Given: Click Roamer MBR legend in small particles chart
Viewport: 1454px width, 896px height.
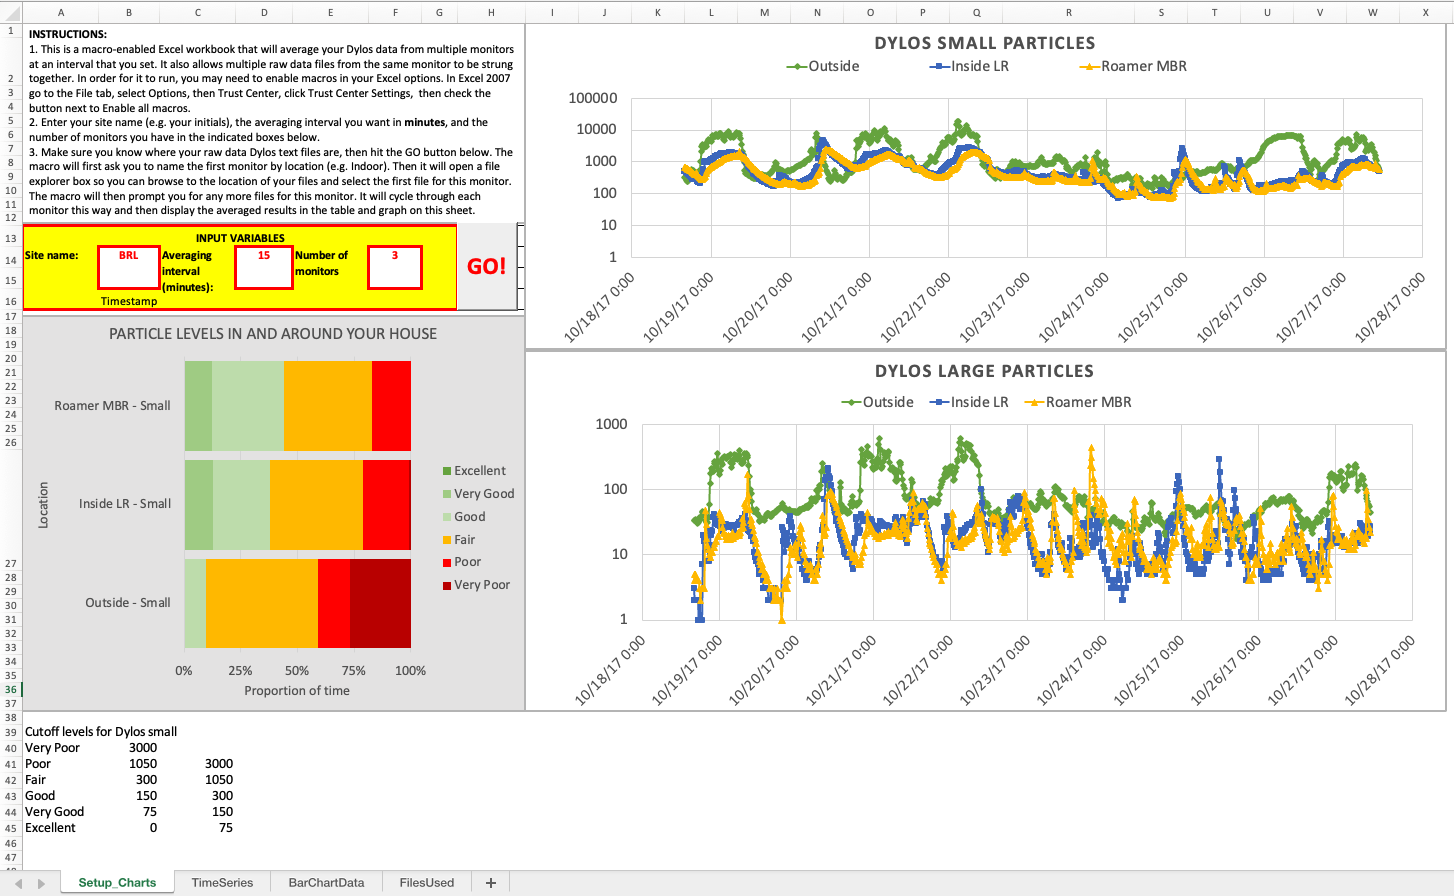Looking at the screenshot, I should pos(1133,66).
